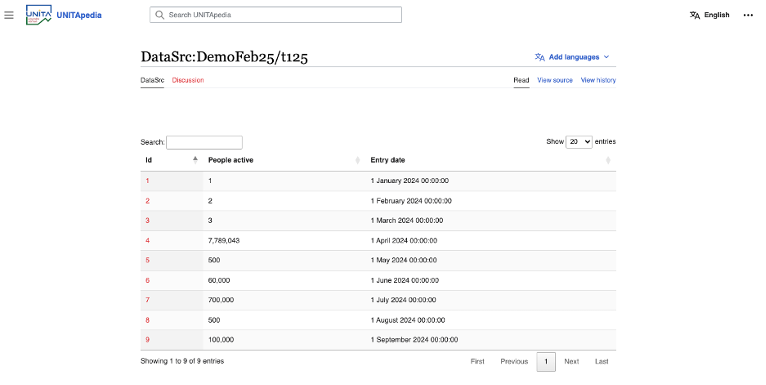Open the three-dots more options menu
The height and width of the screenshot is (385, 766).
(748, 15)
